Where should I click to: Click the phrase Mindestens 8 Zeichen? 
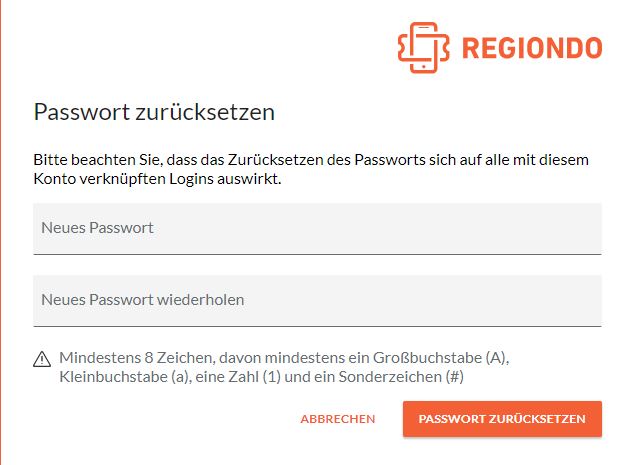pyautogui.click(x=136, y=358)
